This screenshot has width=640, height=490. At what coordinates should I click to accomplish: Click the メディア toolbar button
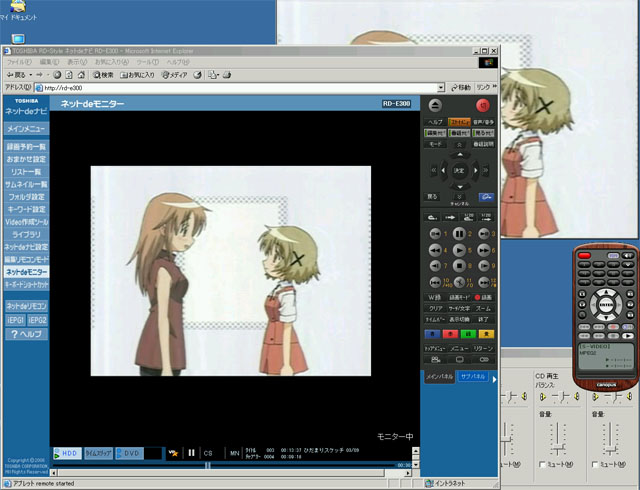pos(174,75)
